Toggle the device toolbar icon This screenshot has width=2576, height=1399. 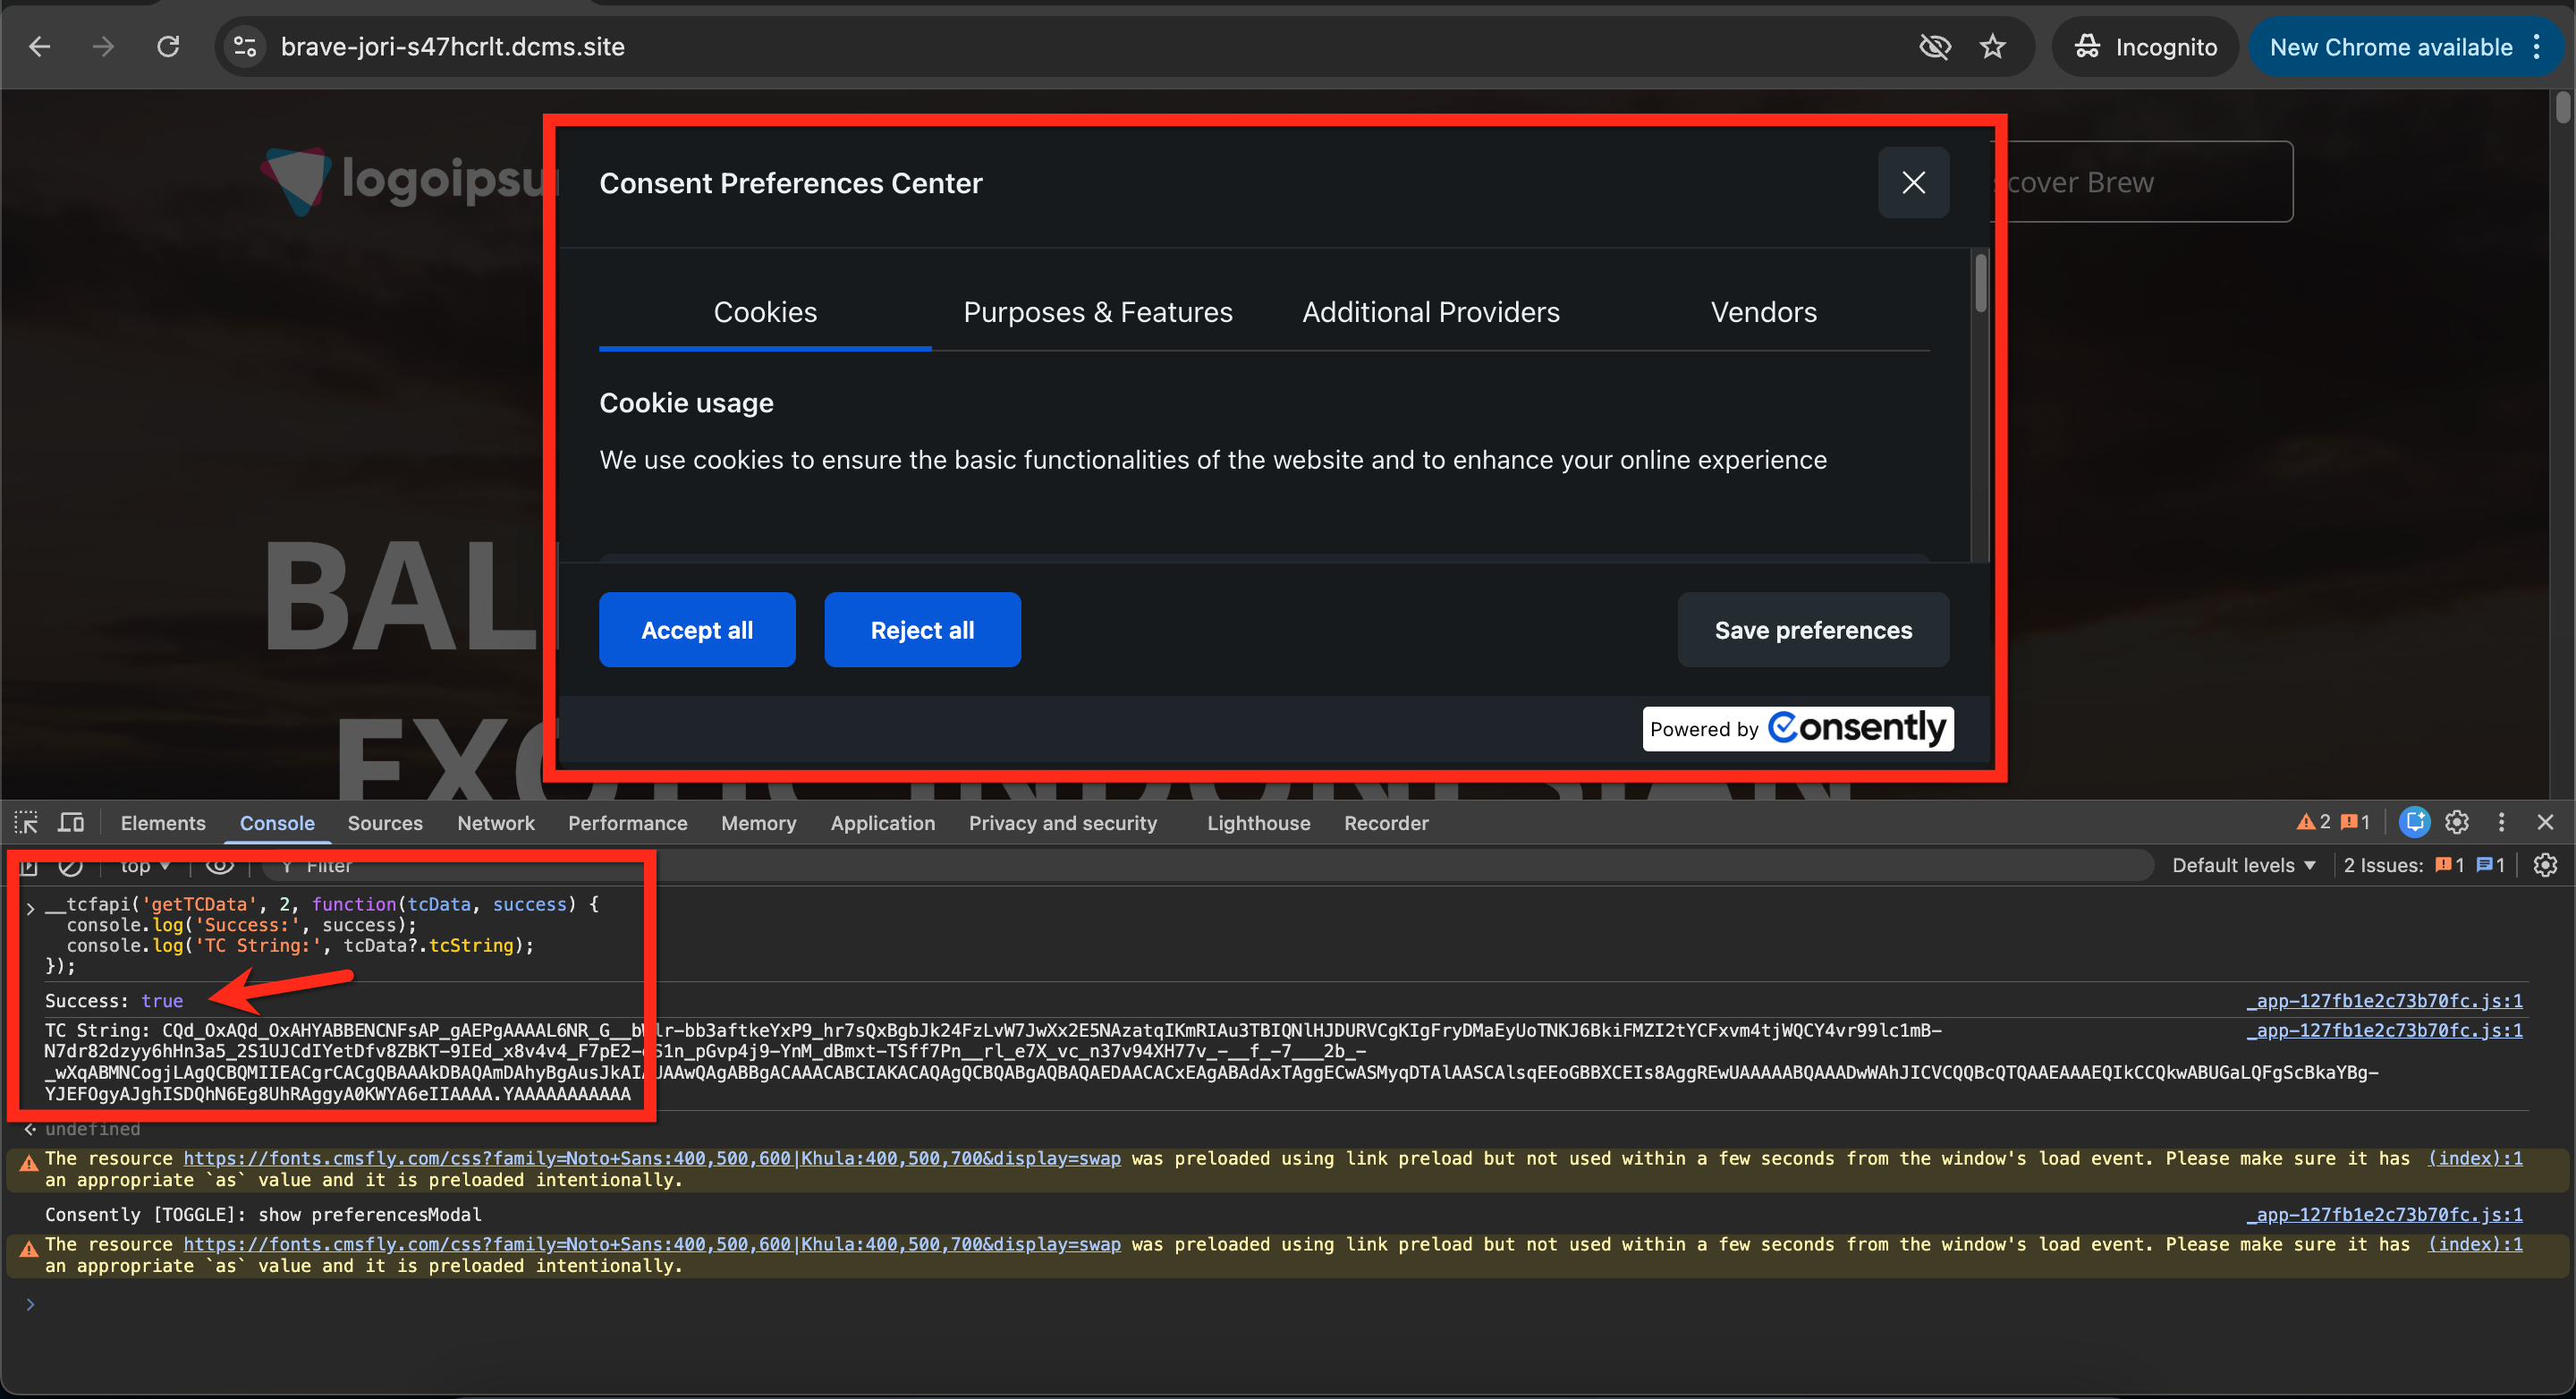70,823
